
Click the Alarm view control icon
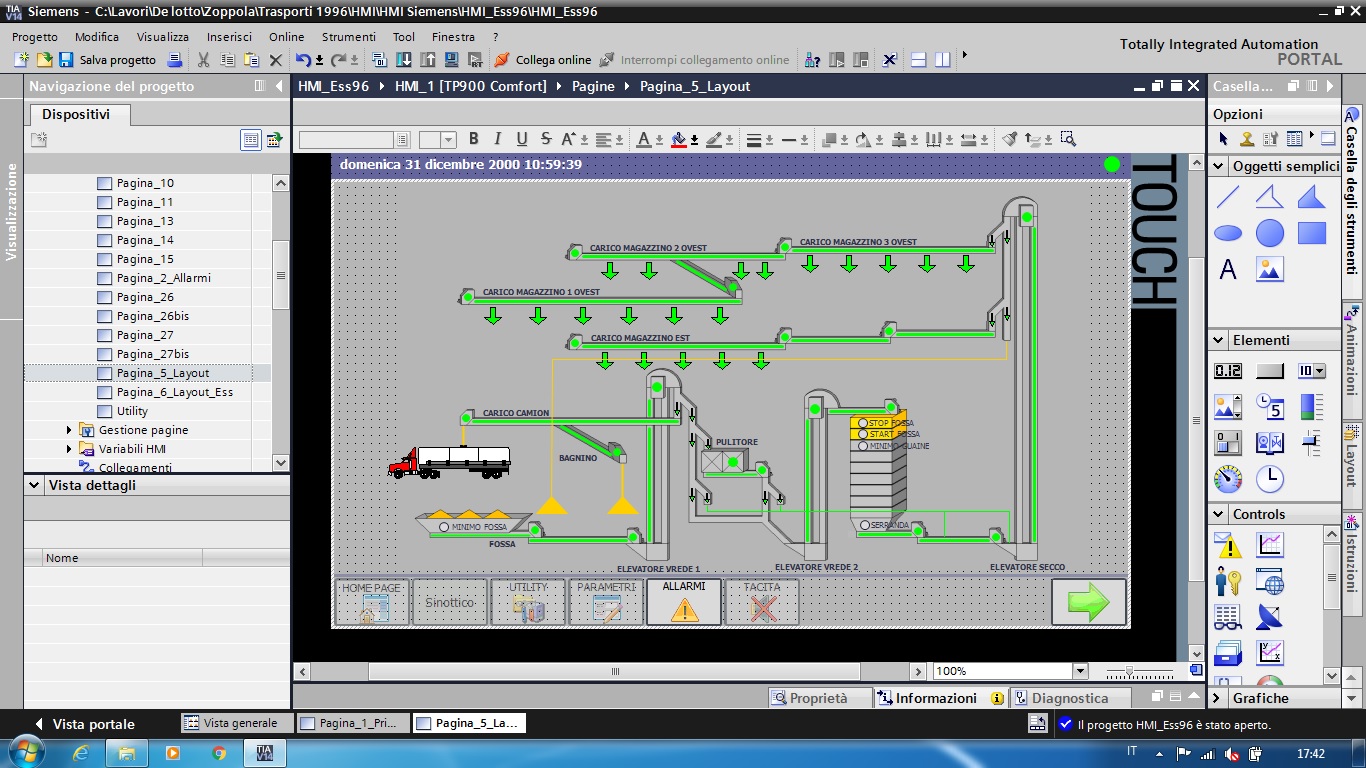(x=1228, y=545)
